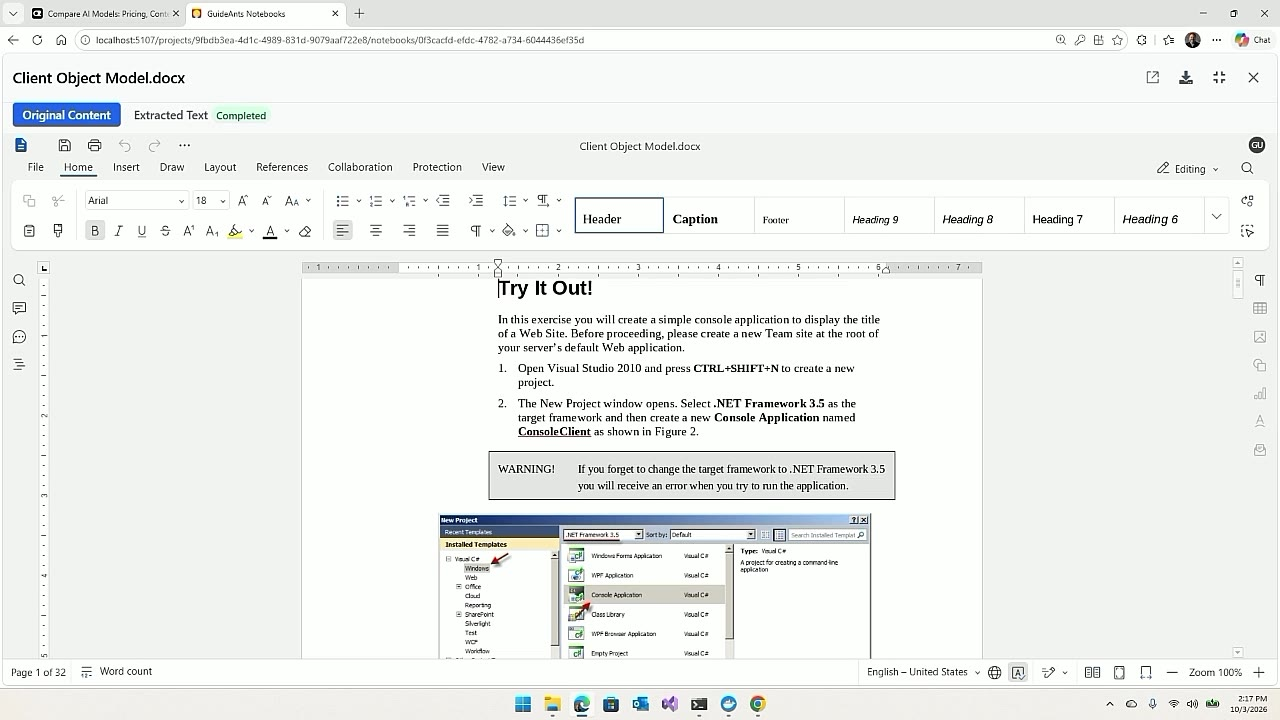Image resolution: width=1280 pixels, height=720 pixels.
Task: Switch to the Draw tab
Action: [x=172, y=167]
